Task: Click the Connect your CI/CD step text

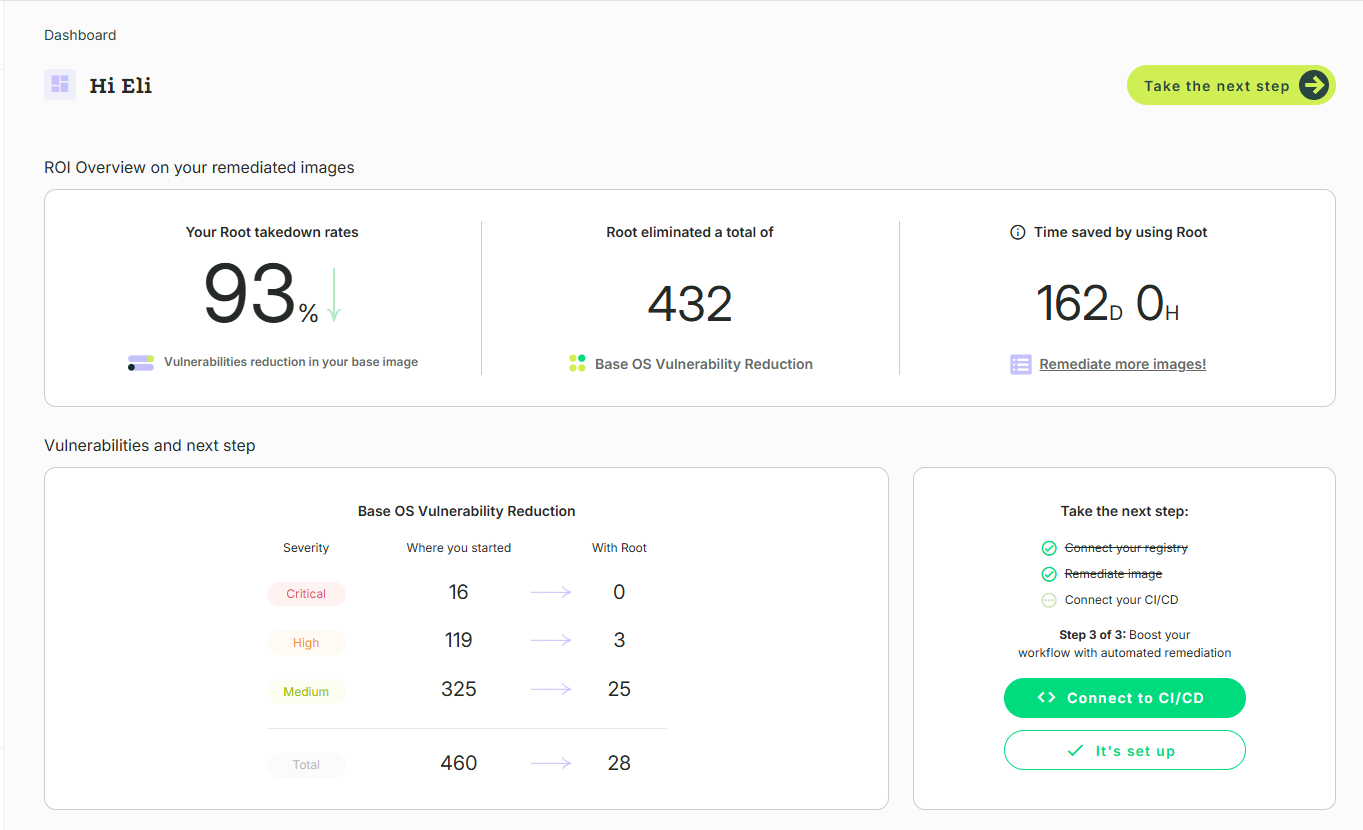Action: pyautogui.click(x=1122, y=600)
